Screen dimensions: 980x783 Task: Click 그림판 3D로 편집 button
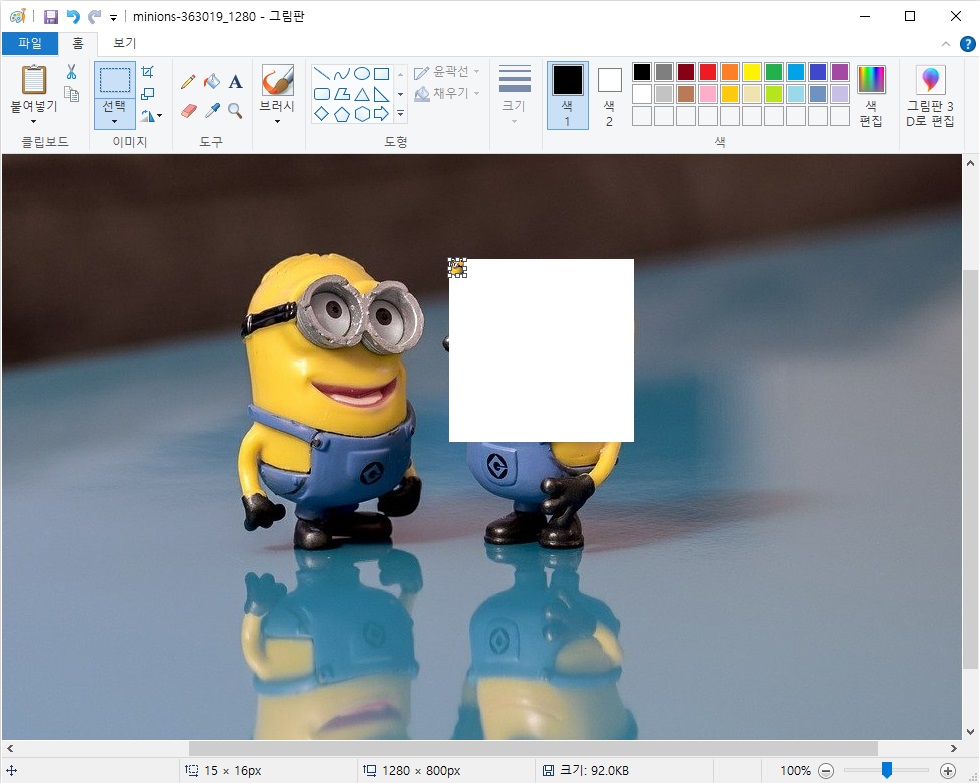click(931, 95)
